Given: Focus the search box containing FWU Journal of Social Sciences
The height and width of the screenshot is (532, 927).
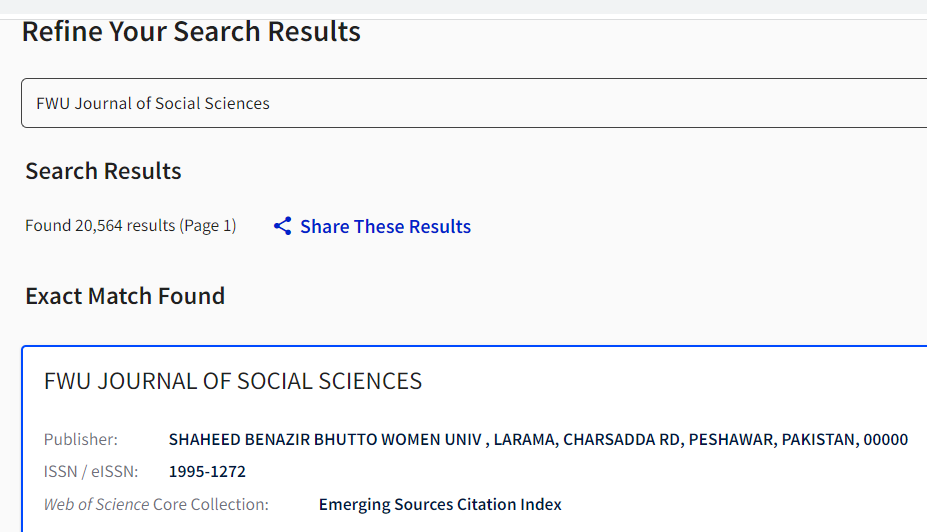Looking at the screenshot, I should pyautogui.click(x=474, y=103).
